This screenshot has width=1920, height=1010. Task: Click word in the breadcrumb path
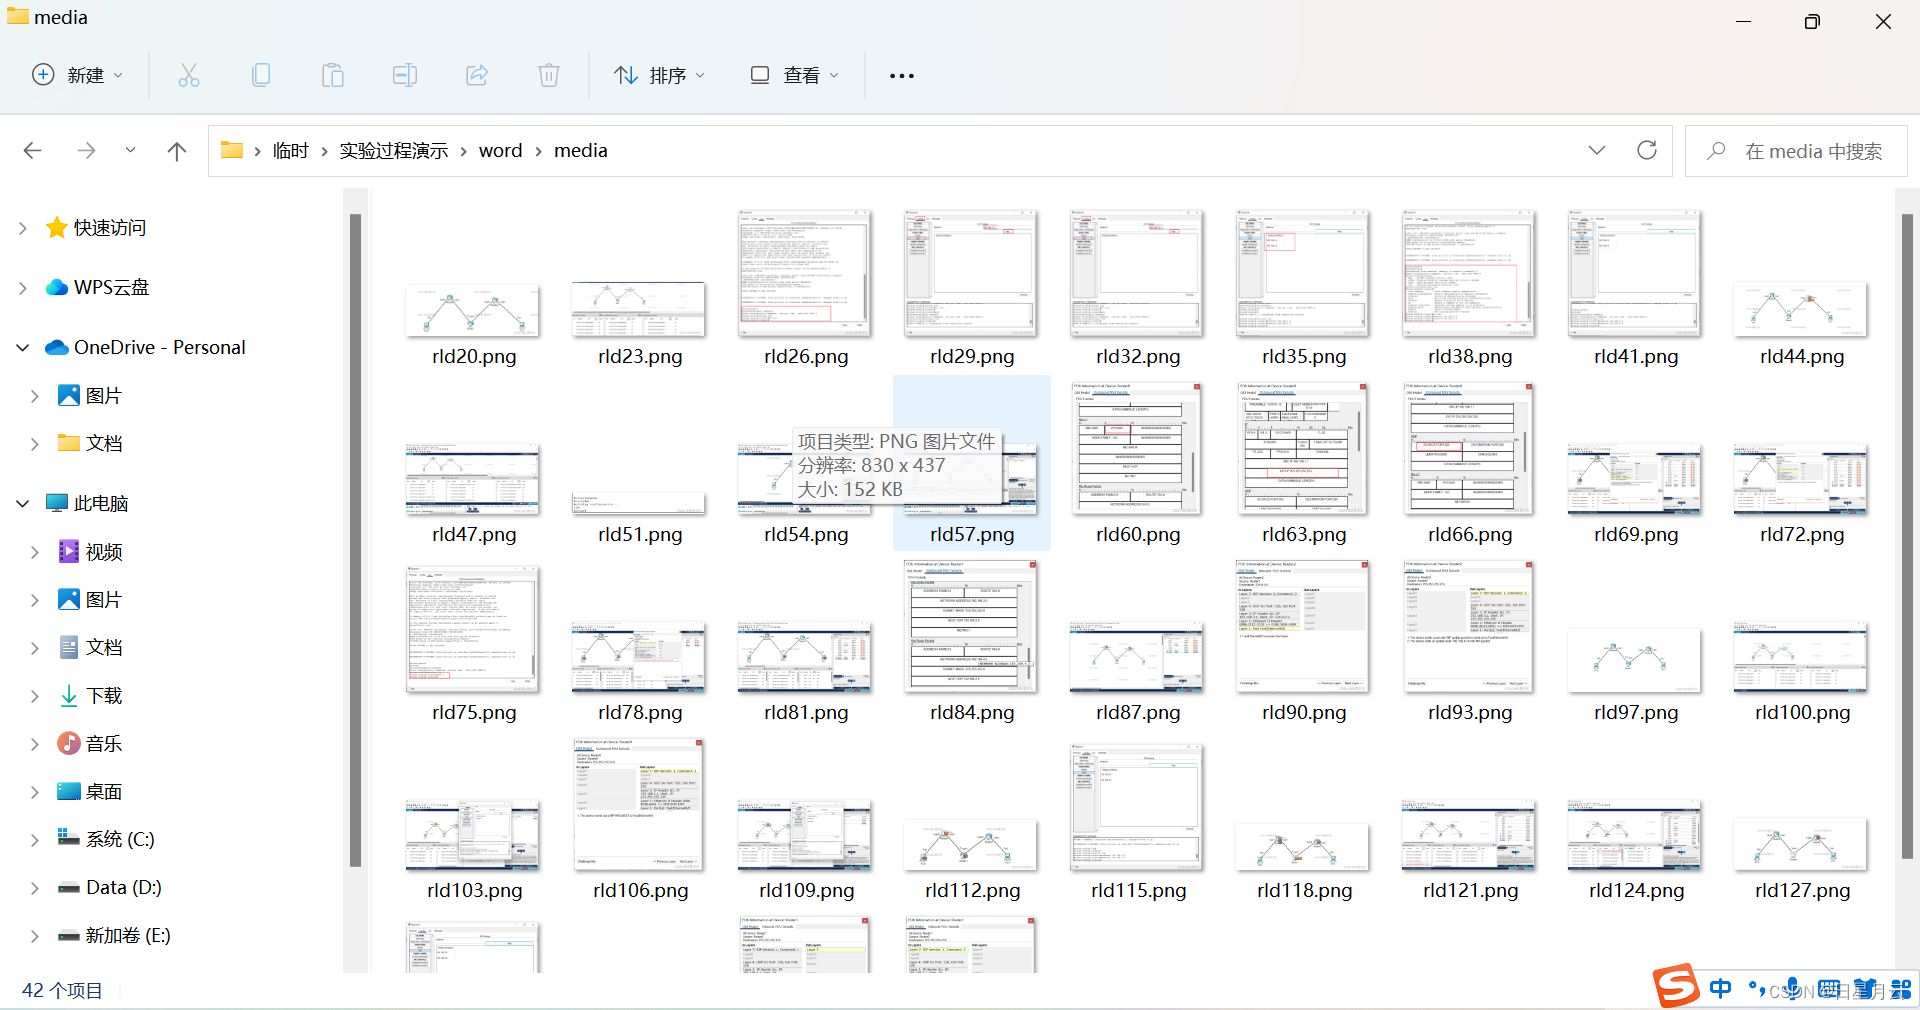click(500, 150)
